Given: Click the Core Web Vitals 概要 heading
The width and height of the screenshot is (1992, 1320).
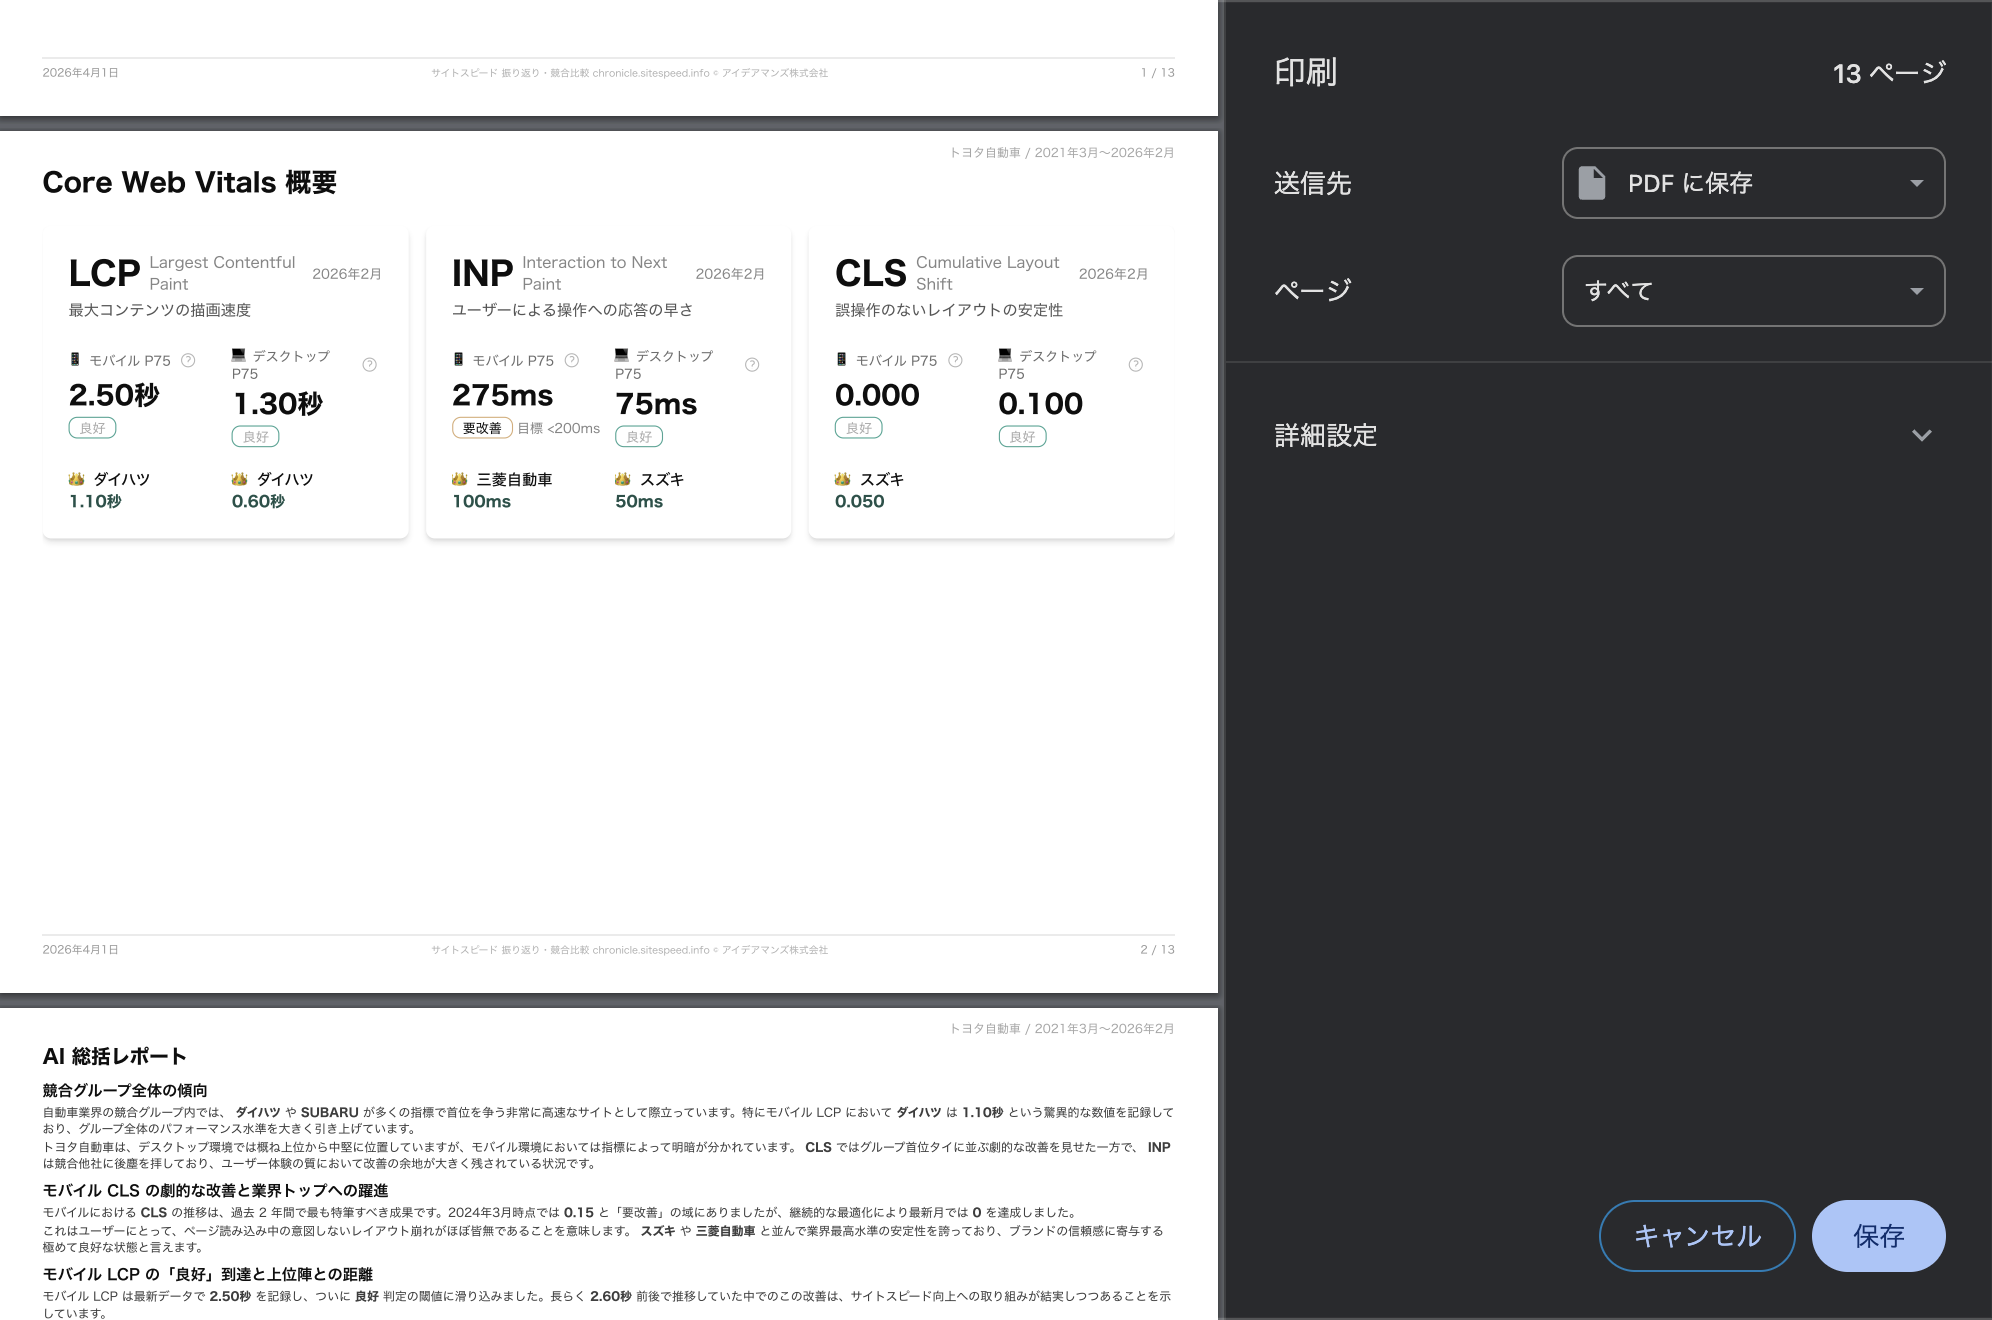Looking at the screenshot, I should click(x=189, y=183).
